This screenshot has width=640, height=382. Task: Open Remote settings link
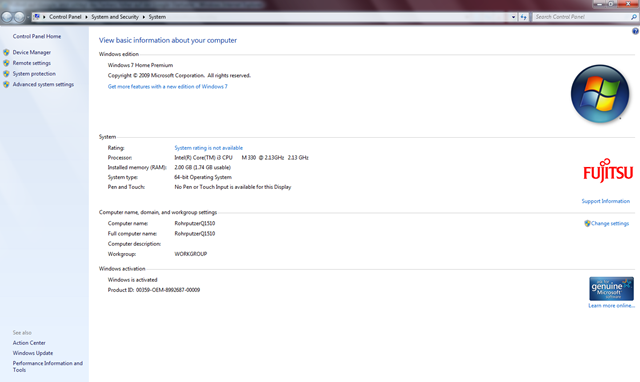(31, 63)
